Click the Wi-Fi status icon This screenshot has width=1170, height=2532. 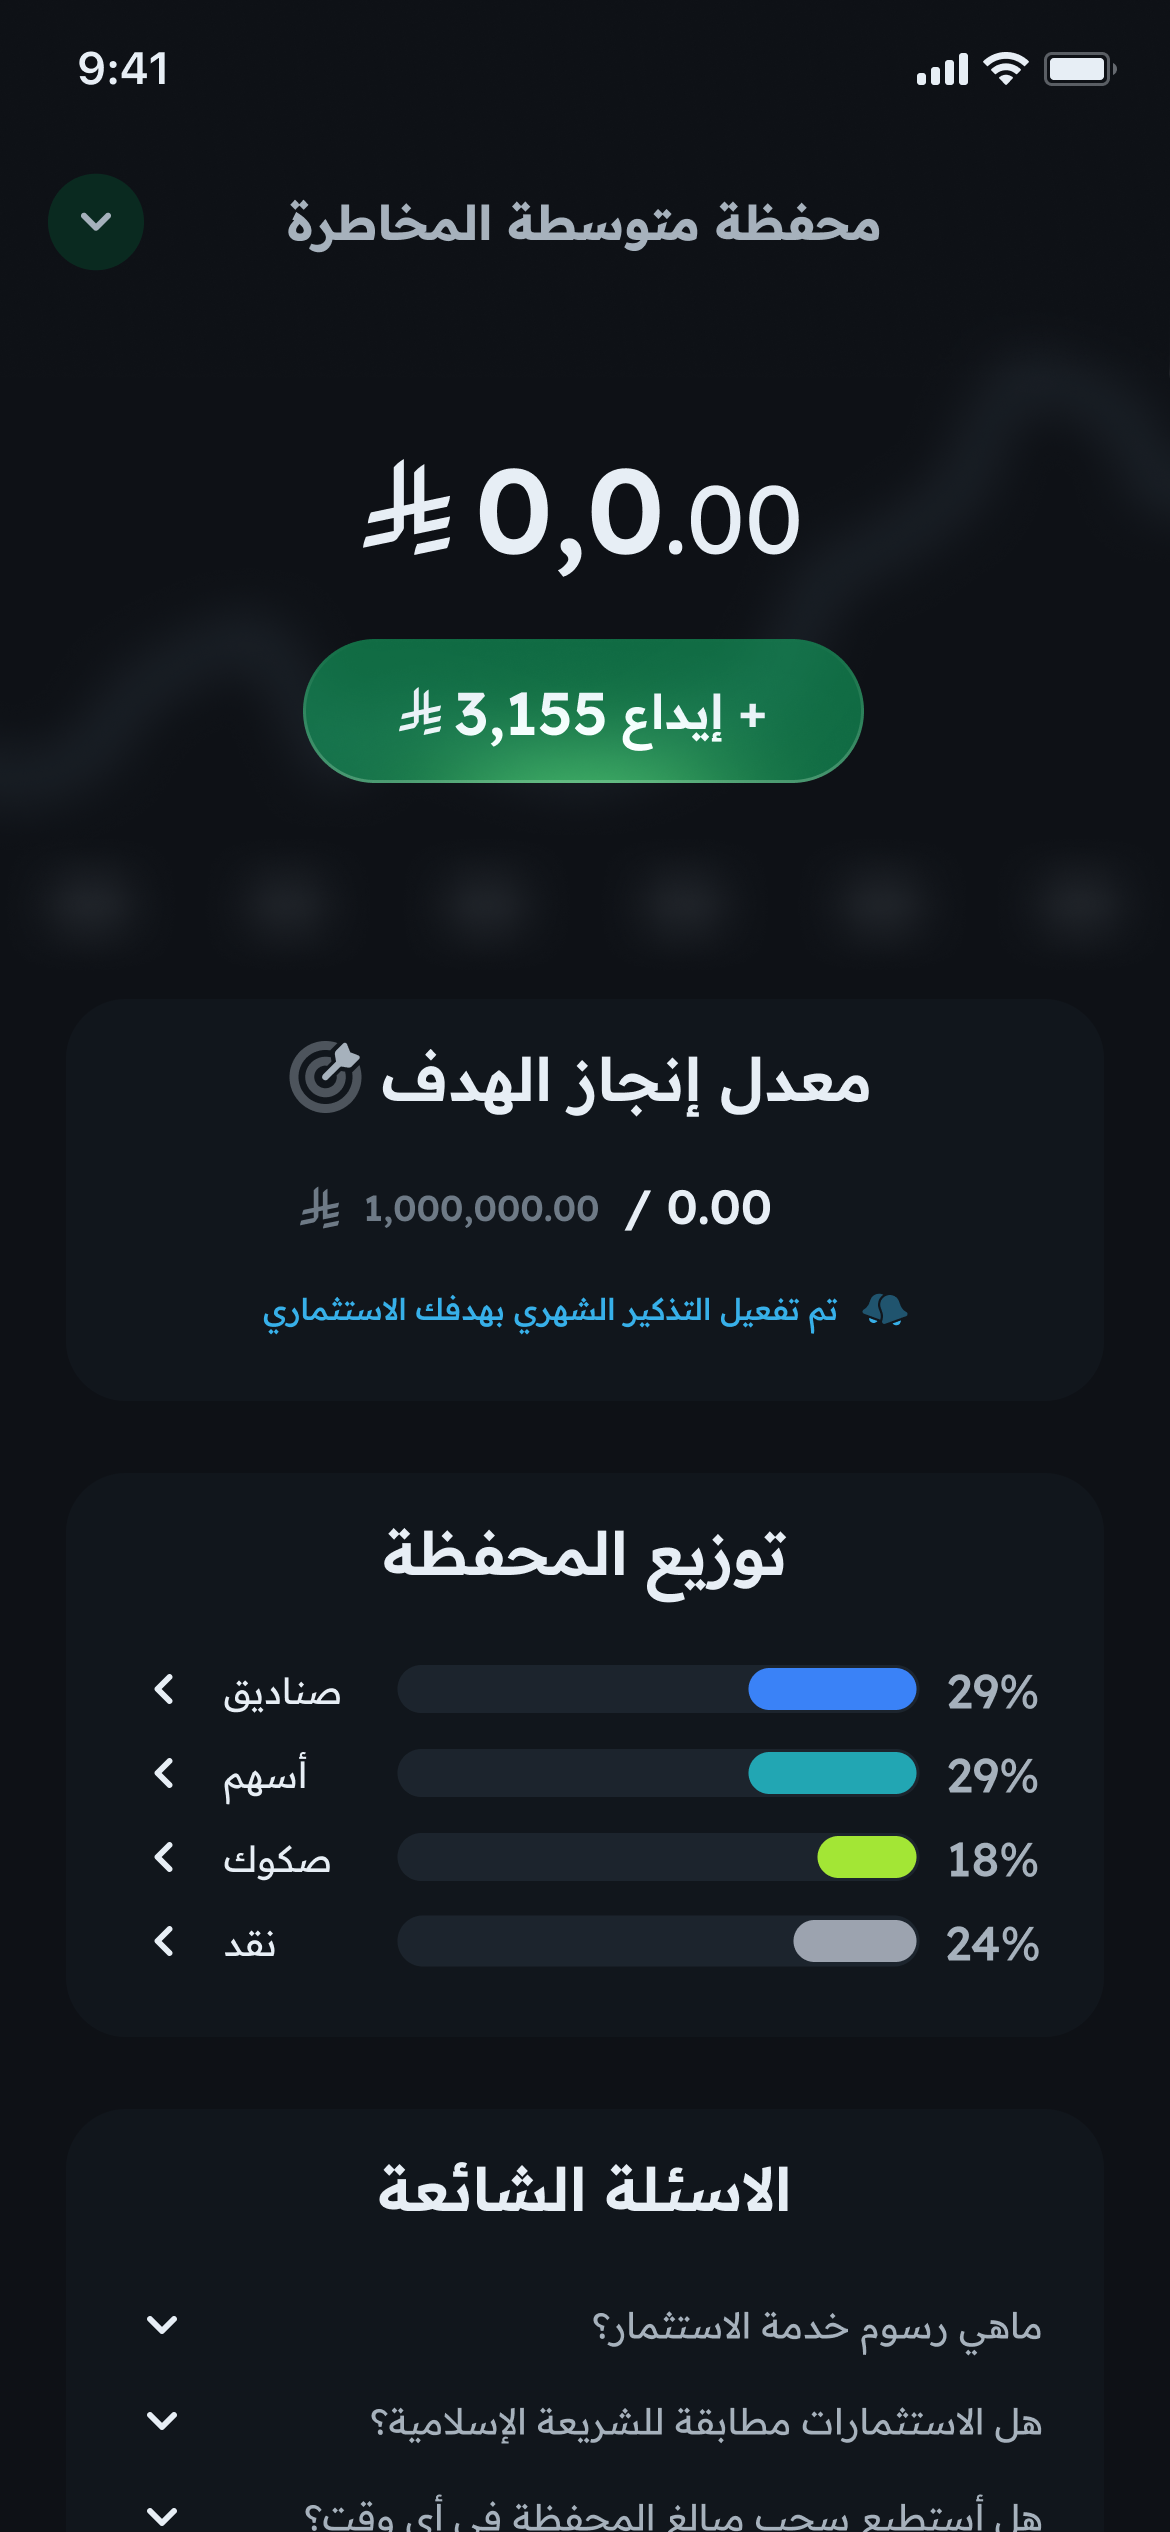(1005, 69)
